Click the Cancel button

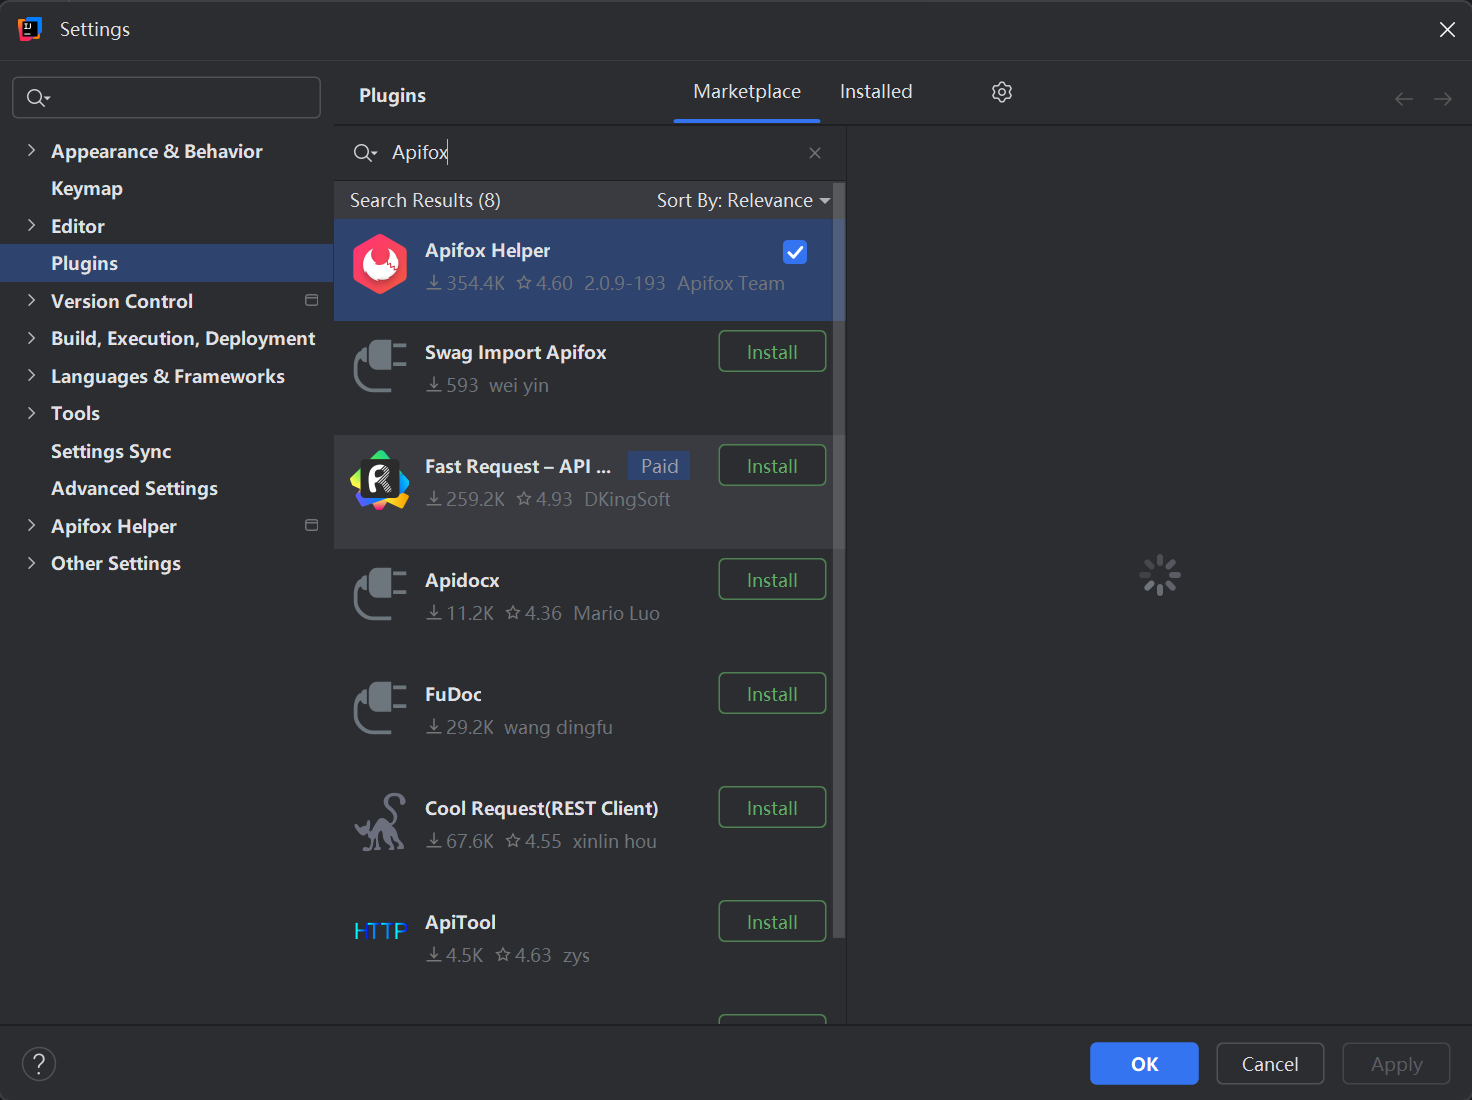coord(1270,1063)
